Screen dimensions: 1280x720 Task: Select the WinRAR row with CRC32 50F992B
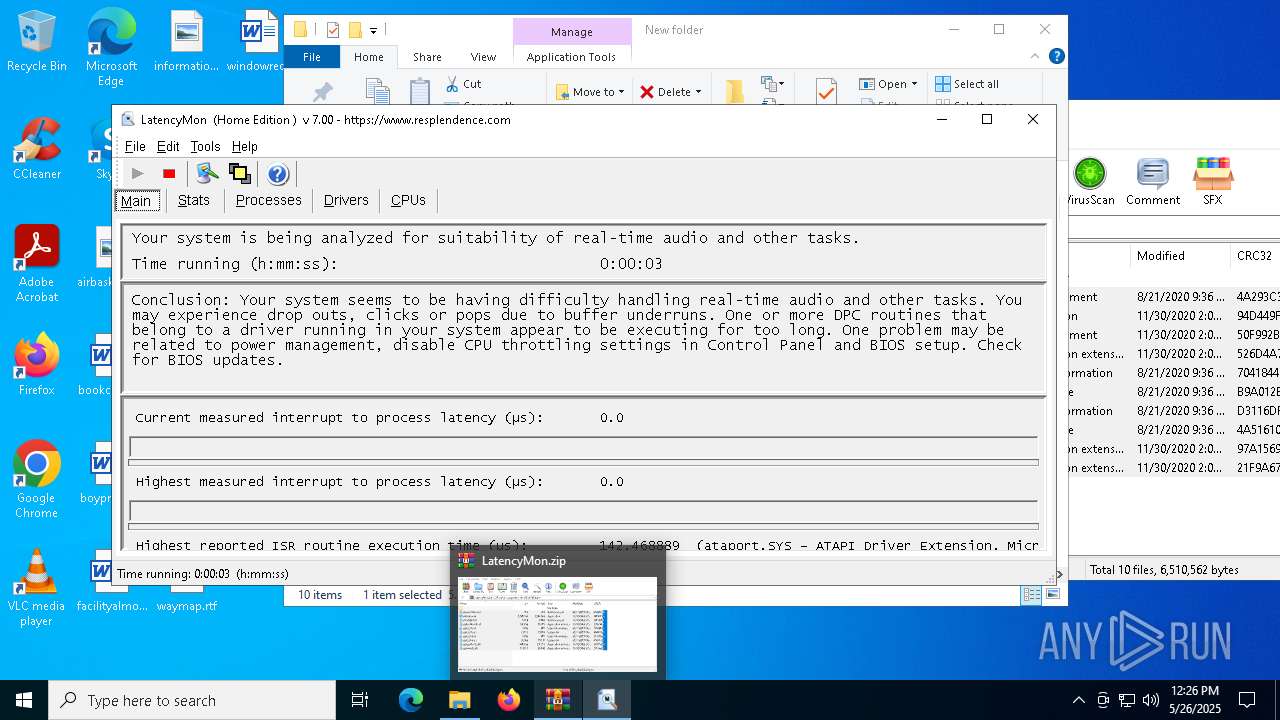pos(1174,335)
